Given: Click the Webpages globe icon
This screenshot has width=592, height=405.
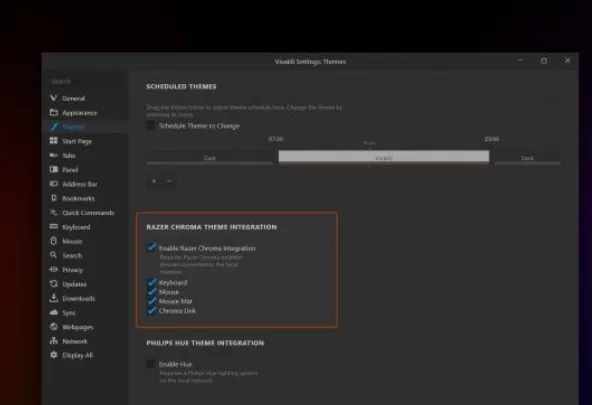Looking at the screenshot, I should (54, 327).
